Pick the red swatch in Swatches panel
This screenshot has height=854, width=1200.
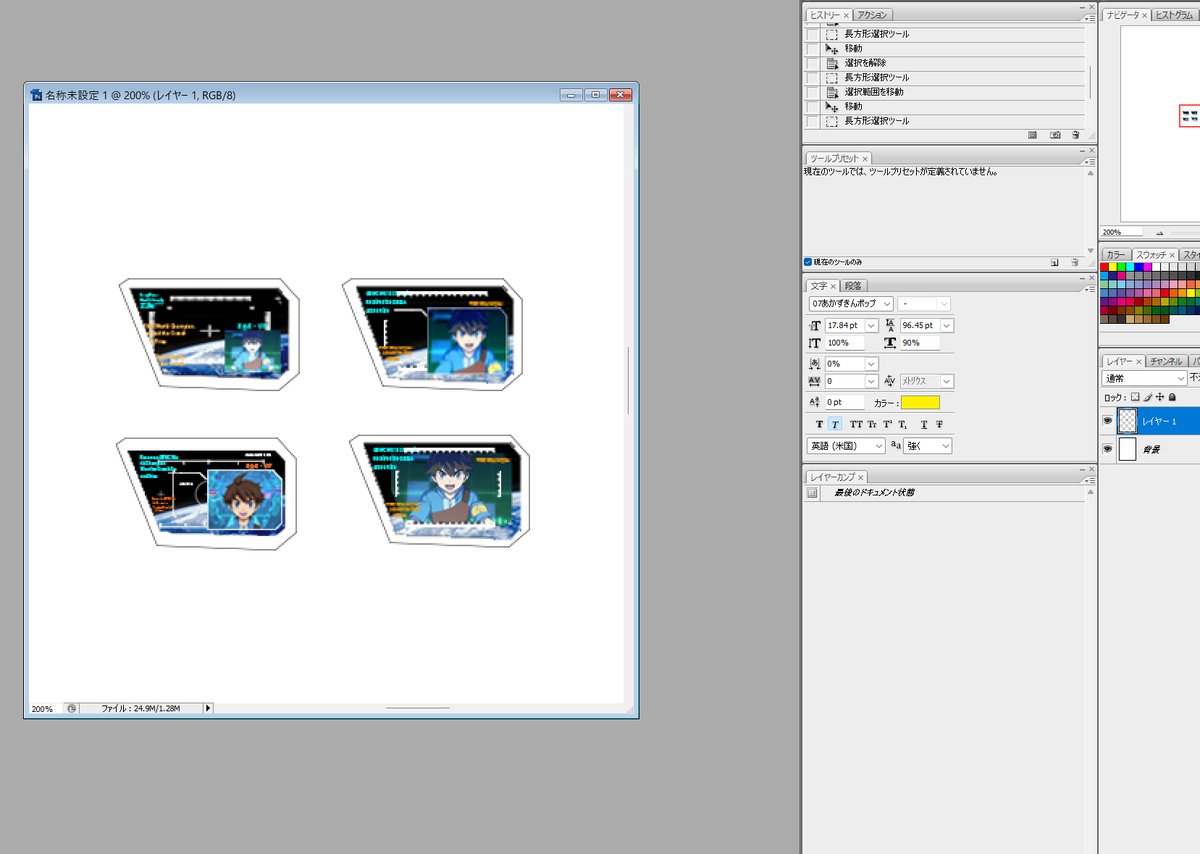(1106, 268)
